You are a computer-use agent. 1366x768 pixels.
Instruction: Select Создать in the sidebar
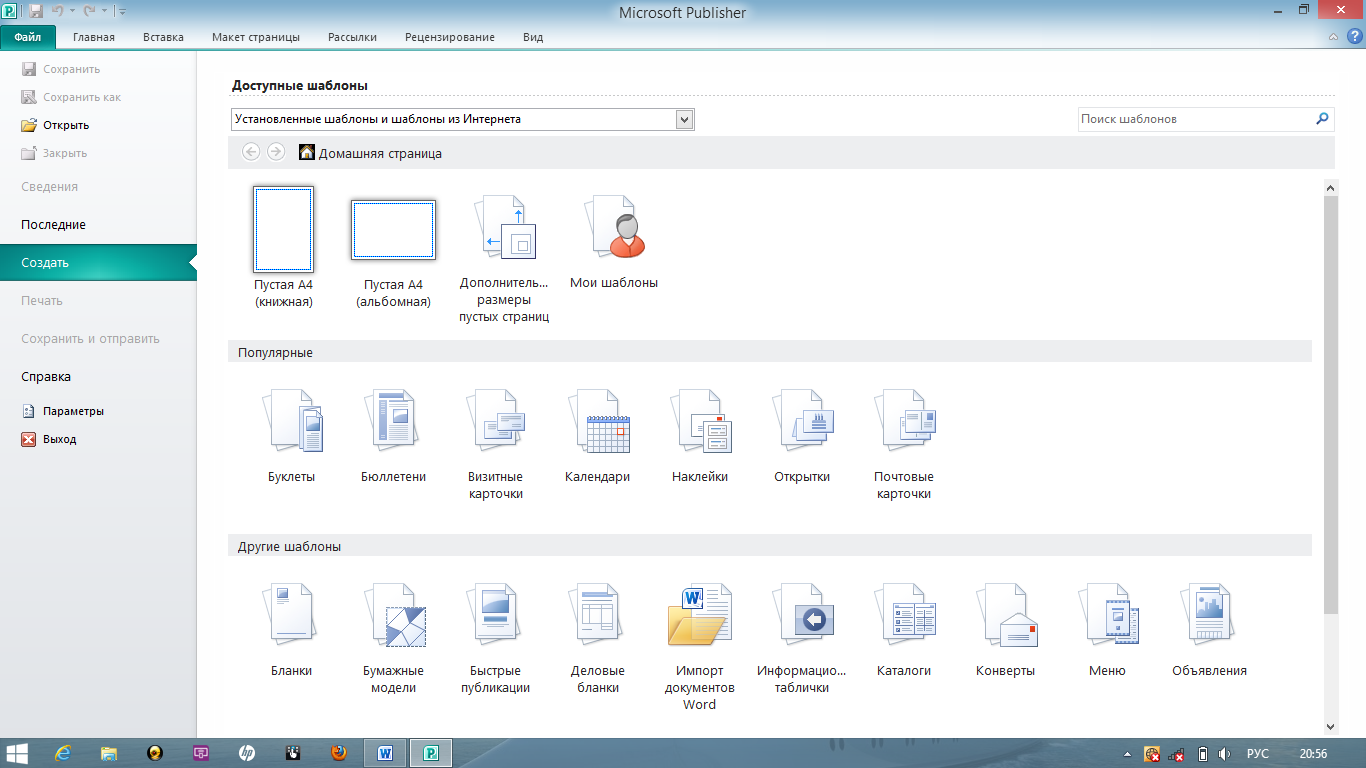[98, 263]
